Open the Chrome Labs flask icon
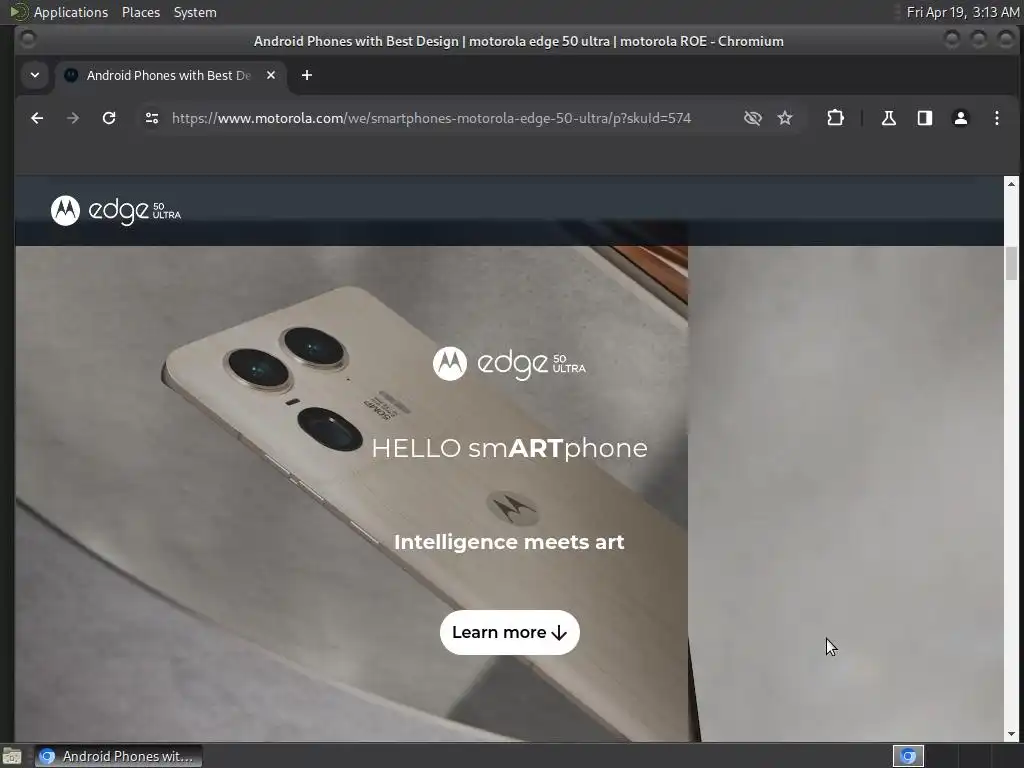1024x768 pixels. [x=889, y=118]
